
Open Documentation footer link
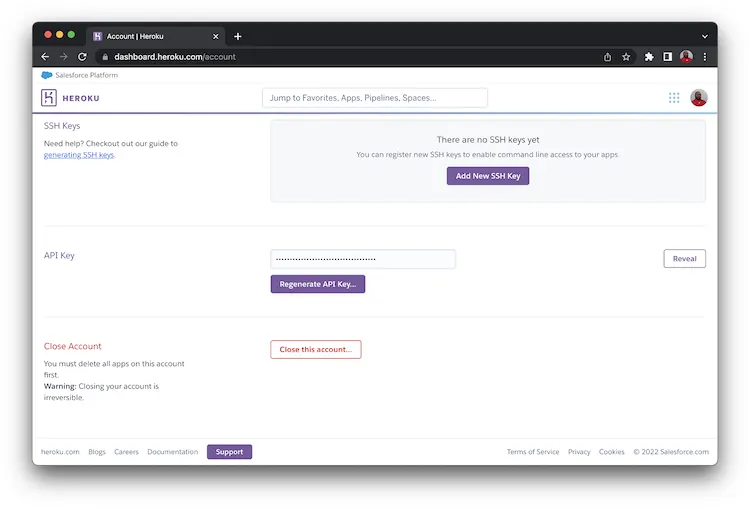[173, 452]
